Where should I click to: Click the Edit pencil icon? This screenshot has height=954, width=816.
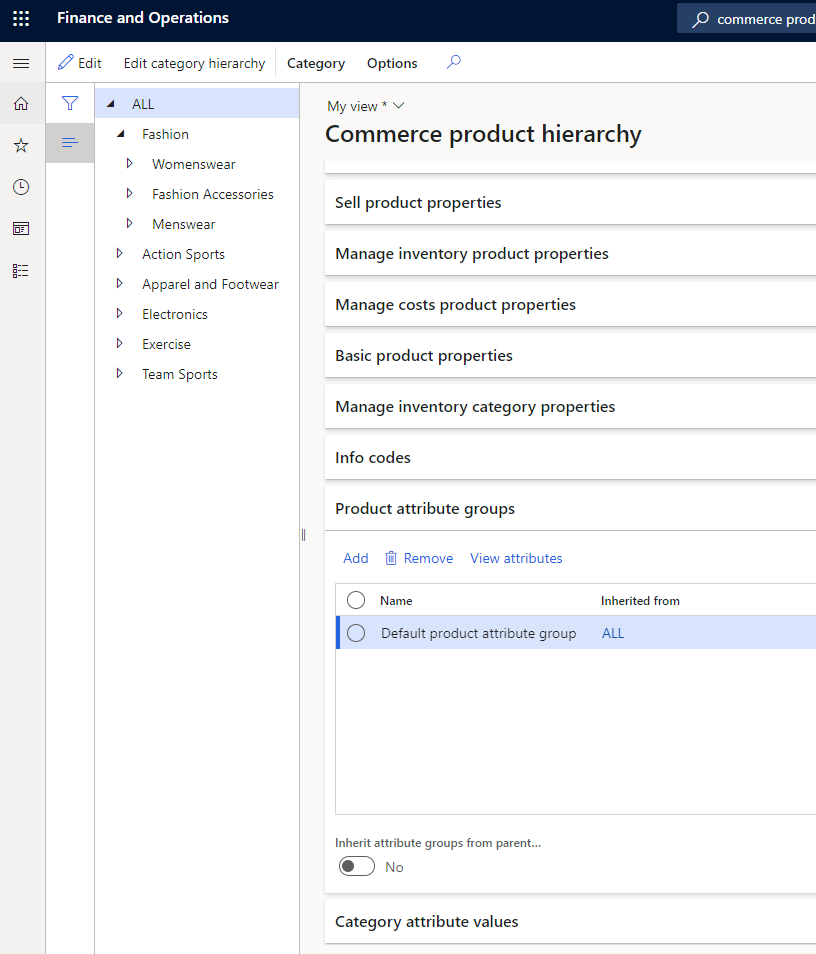click(62, 62)
